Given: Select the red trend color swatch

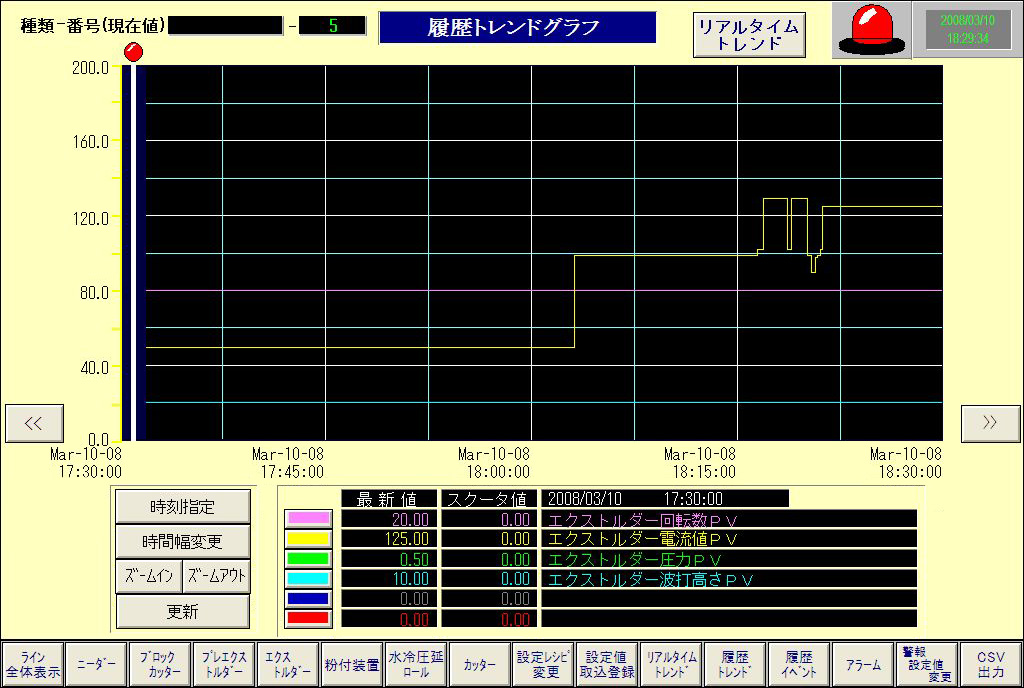Looking at the screenshot, I should click(308, 618).
